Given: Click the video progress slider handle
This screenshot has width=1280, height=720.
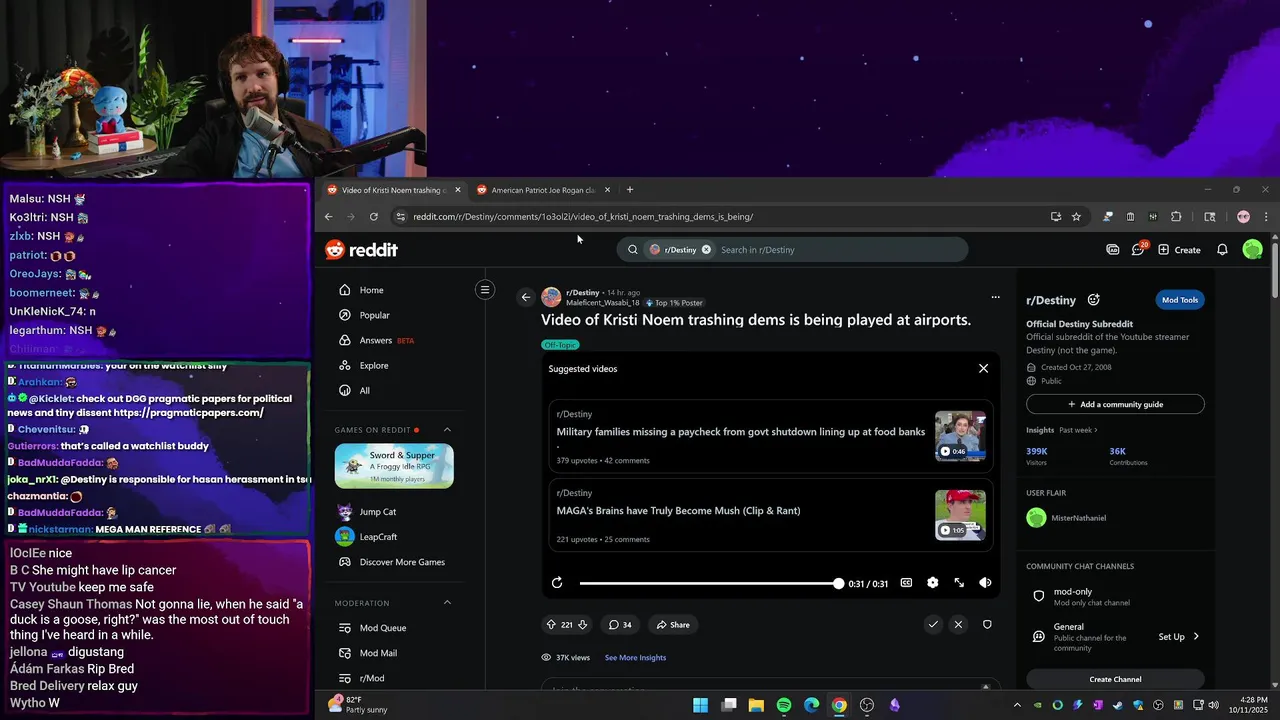Looking at the screenshot, I should point(838,583).
